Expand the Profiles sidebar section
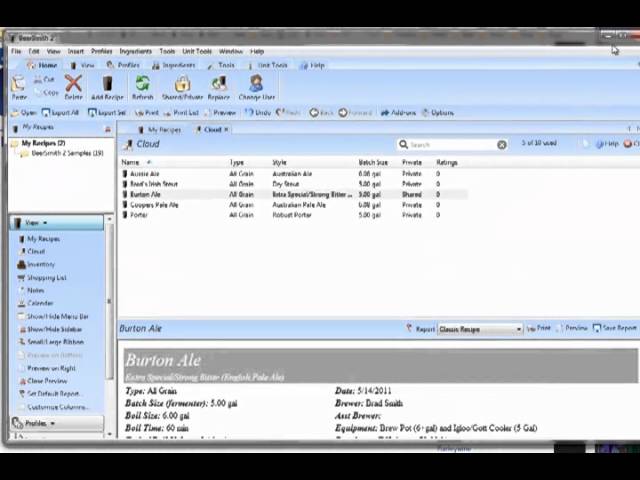 pyautogui.click(x=57, y=423)
